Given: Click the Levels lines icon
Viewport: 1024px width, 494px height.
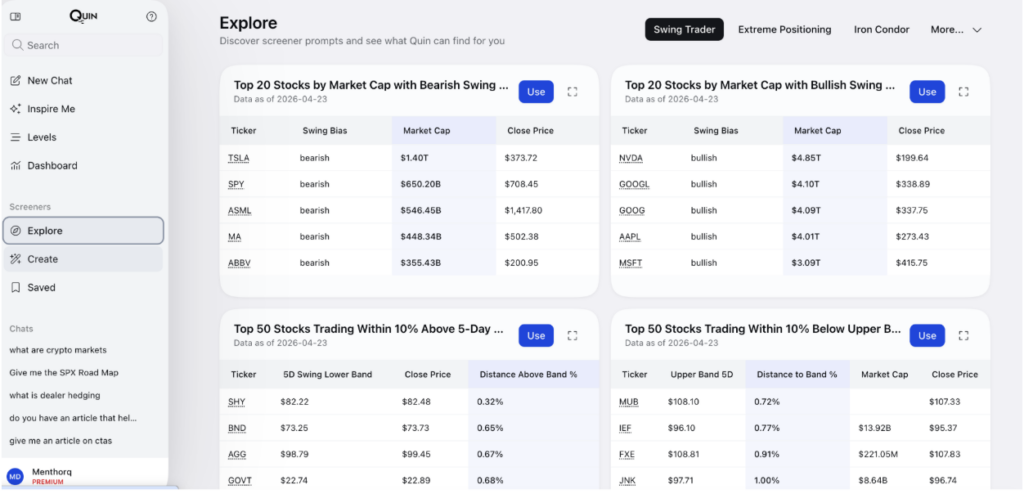Looking at the screenshot, I should click(x=16, y=137).
